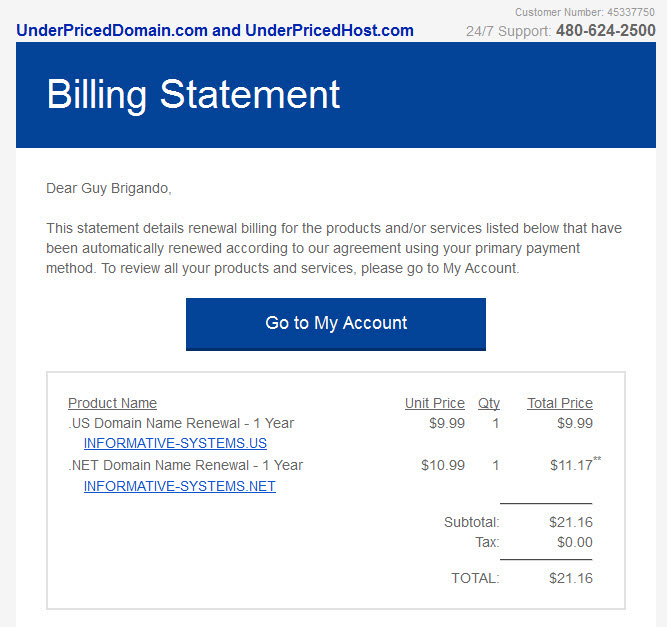Viewport: 667px width, 627px height.
Task: Click the 480-624-2500 support phone number
Action: [606, 31]
